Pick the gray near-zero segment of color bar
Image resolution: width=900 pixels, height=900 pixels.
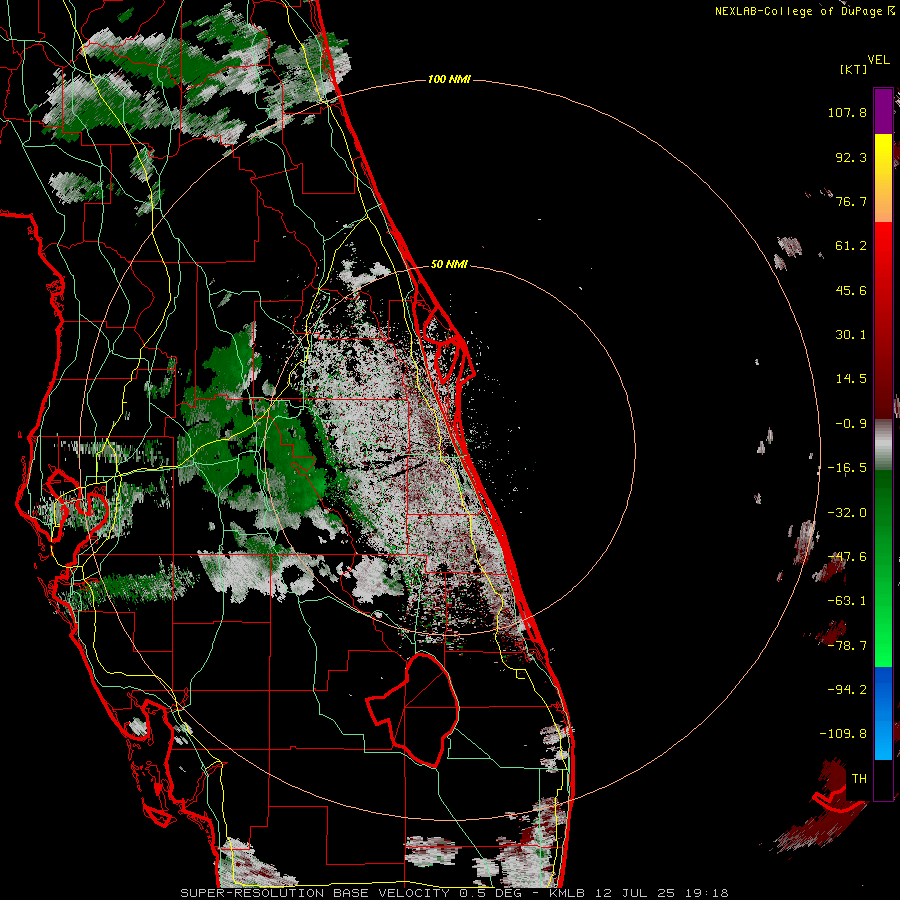(883, 445)
